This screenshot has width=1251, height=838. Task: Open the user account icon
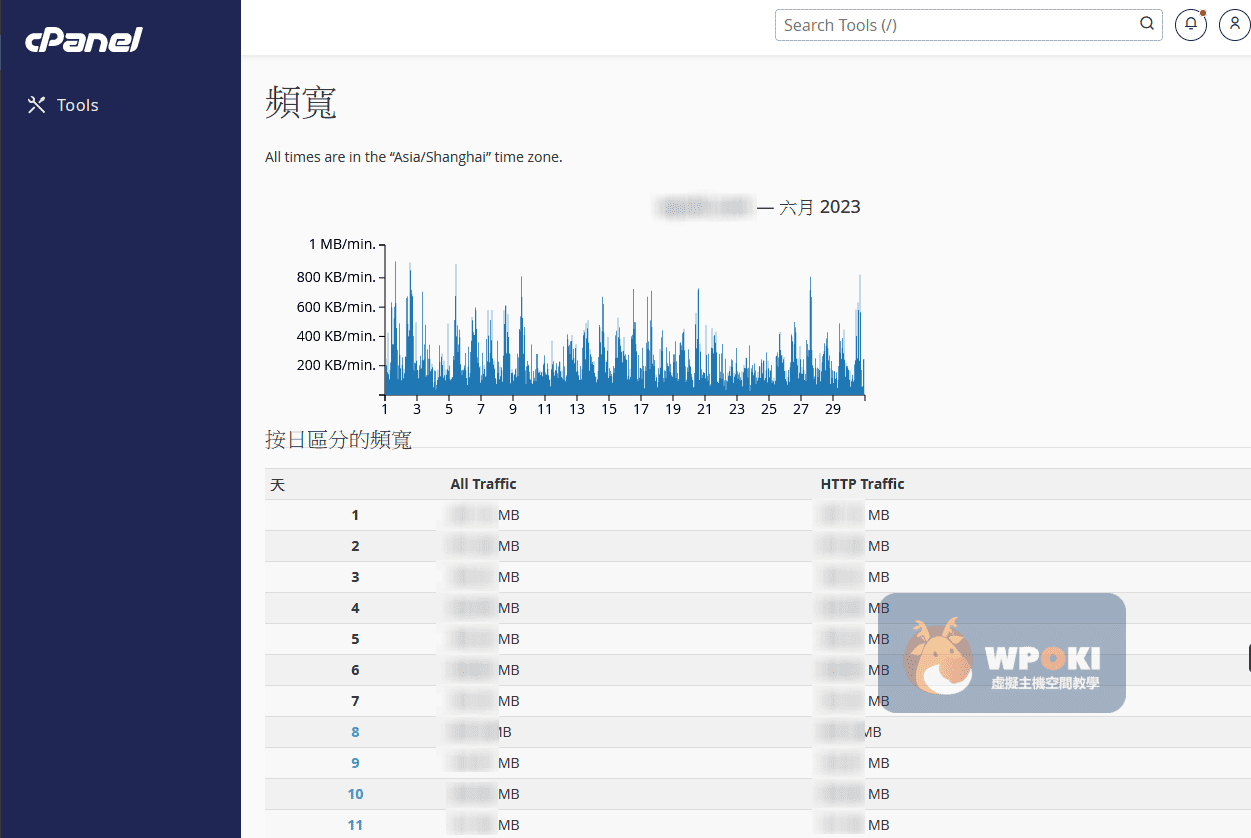point(1234,25)
